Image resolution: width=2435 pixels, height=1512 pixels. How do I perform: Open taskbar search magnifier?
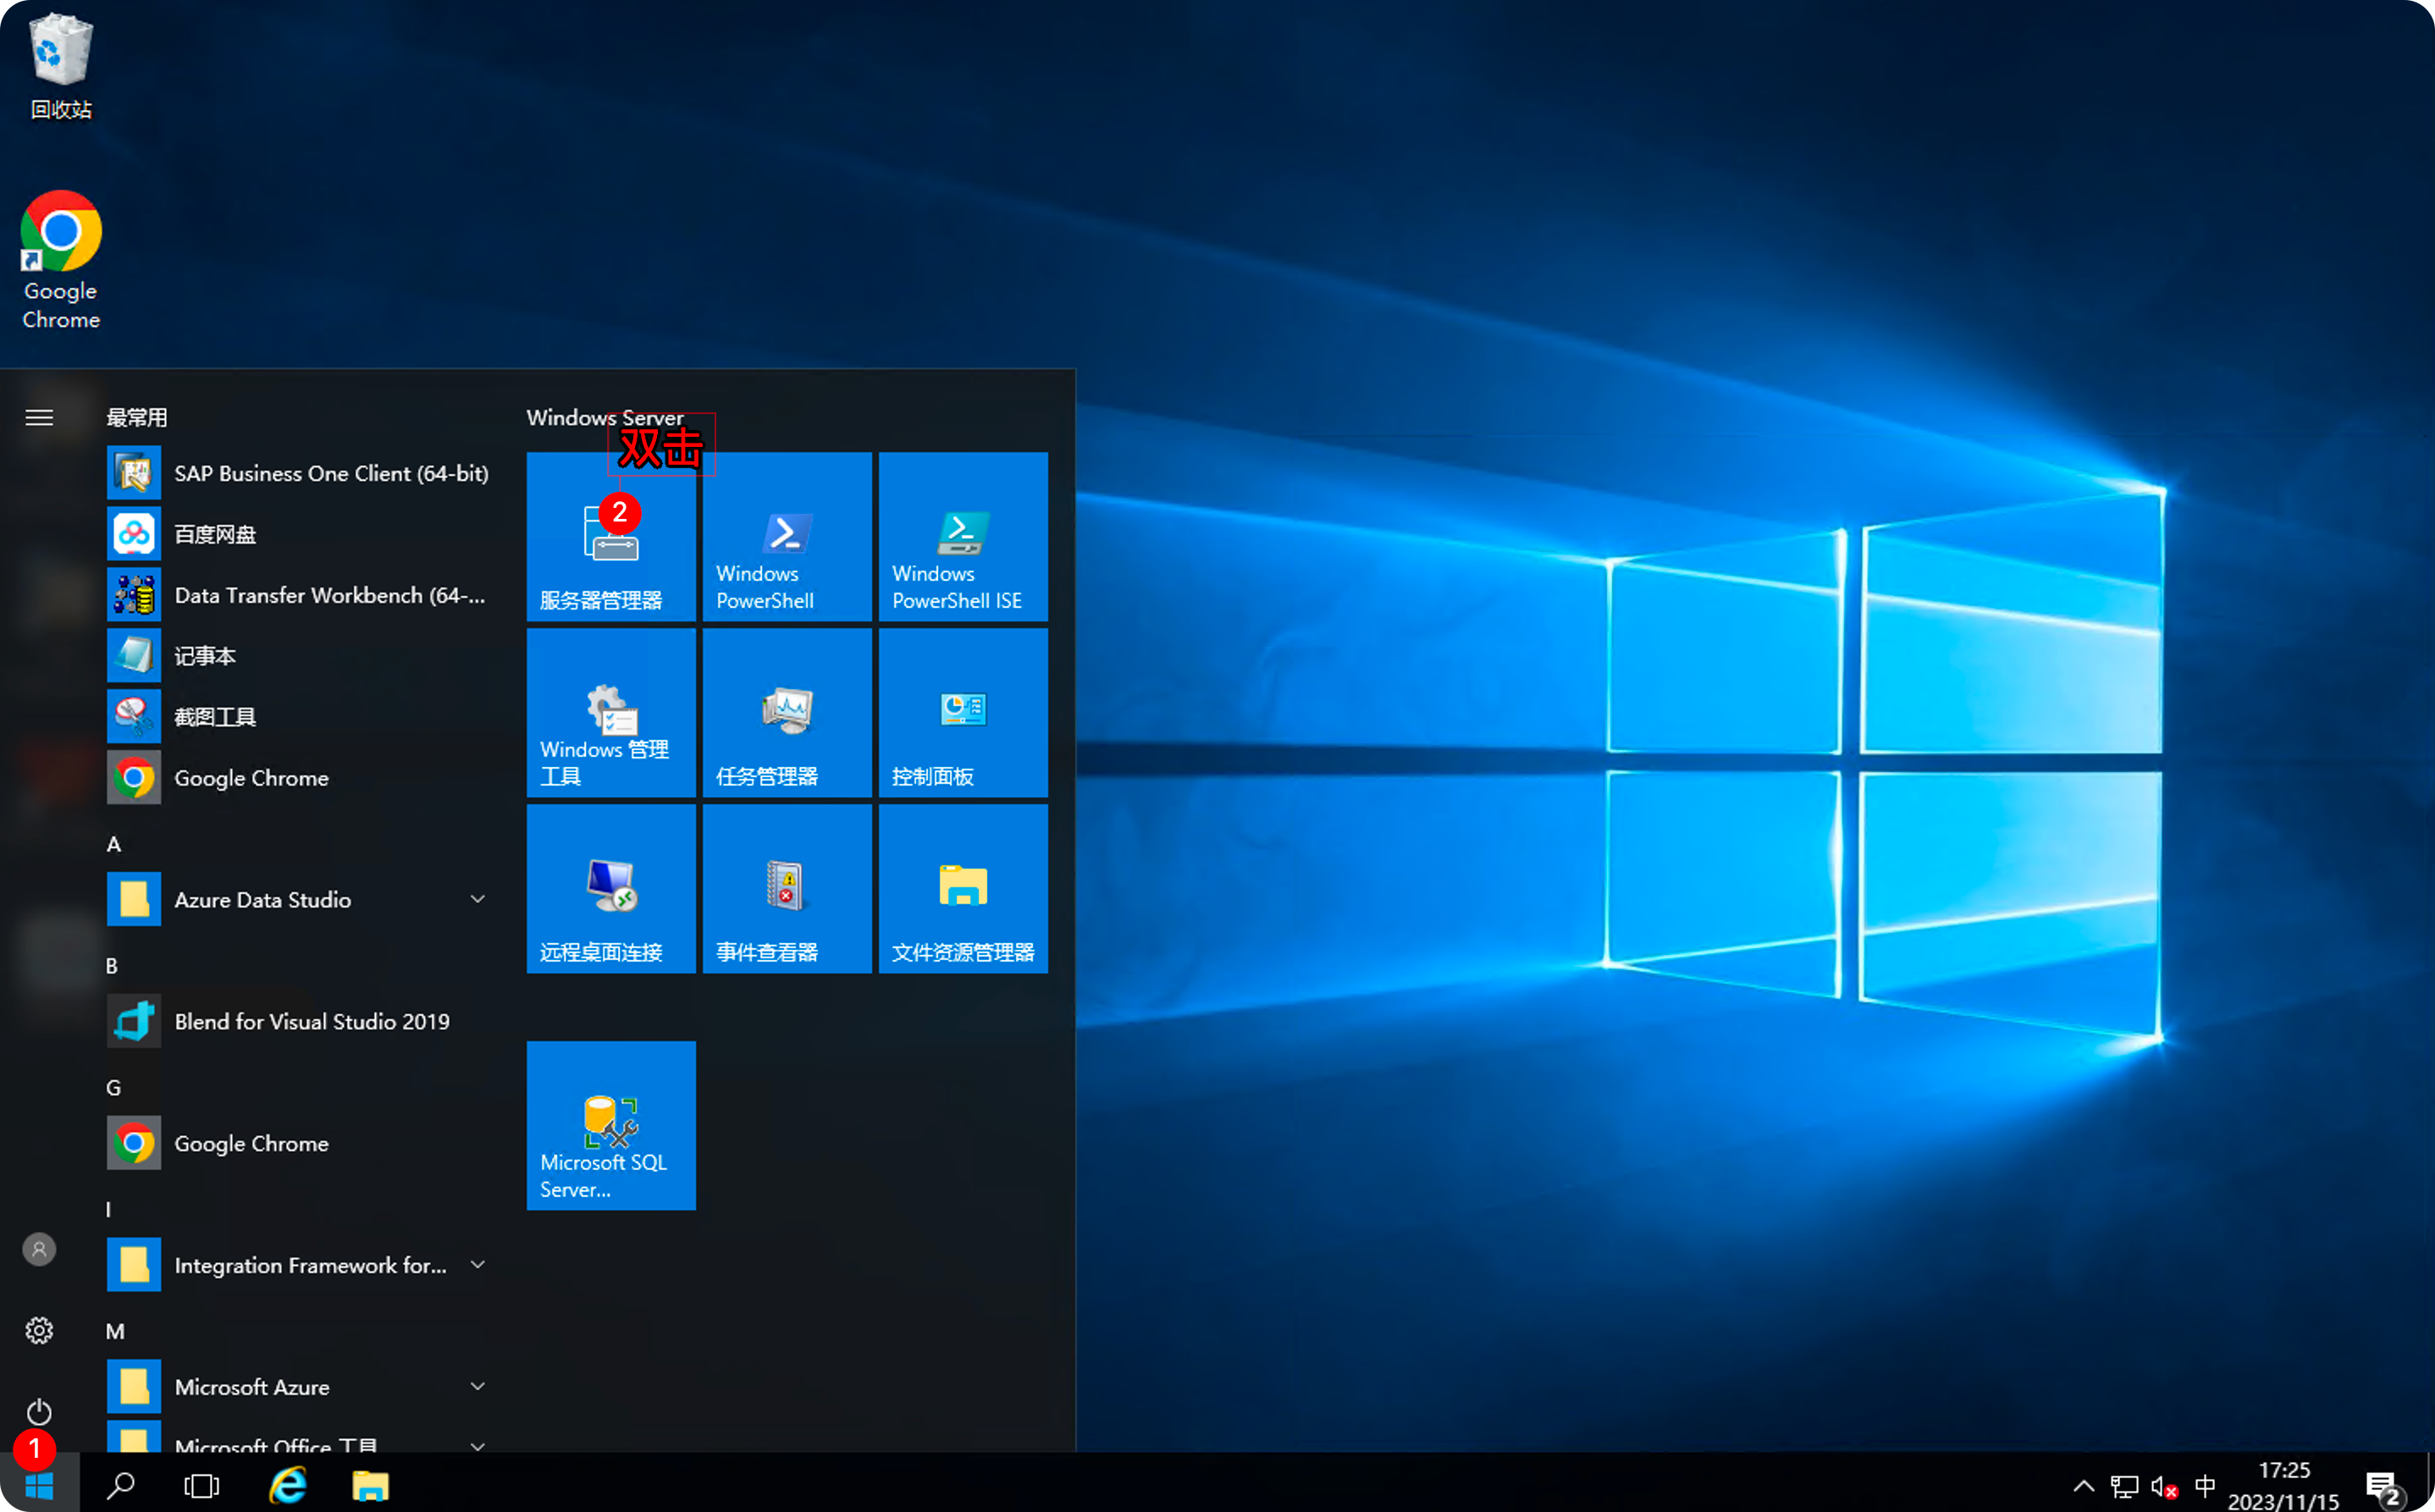[121, 1485]
